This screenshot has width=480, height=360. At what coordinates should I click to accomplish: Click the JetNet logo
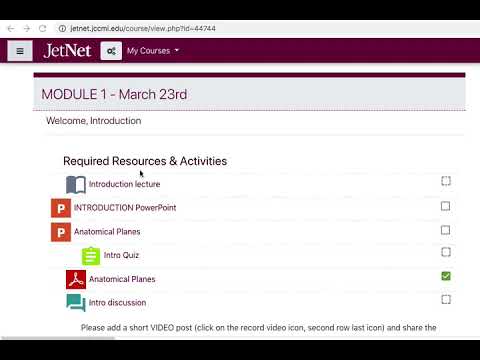tap(67, 51)
